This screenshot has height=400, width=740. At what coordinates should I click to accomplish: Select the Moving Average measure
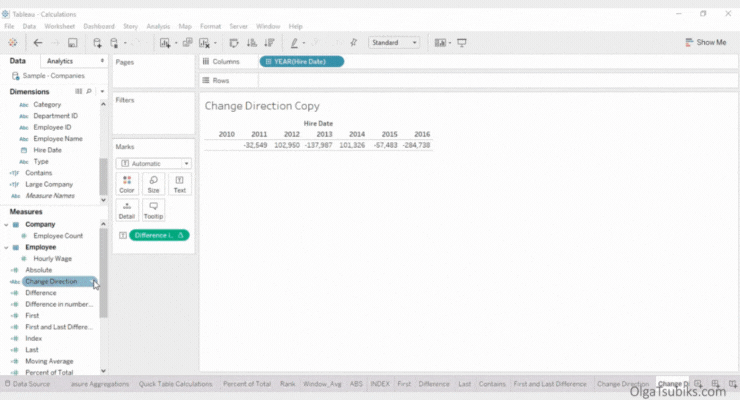(49, 361)
